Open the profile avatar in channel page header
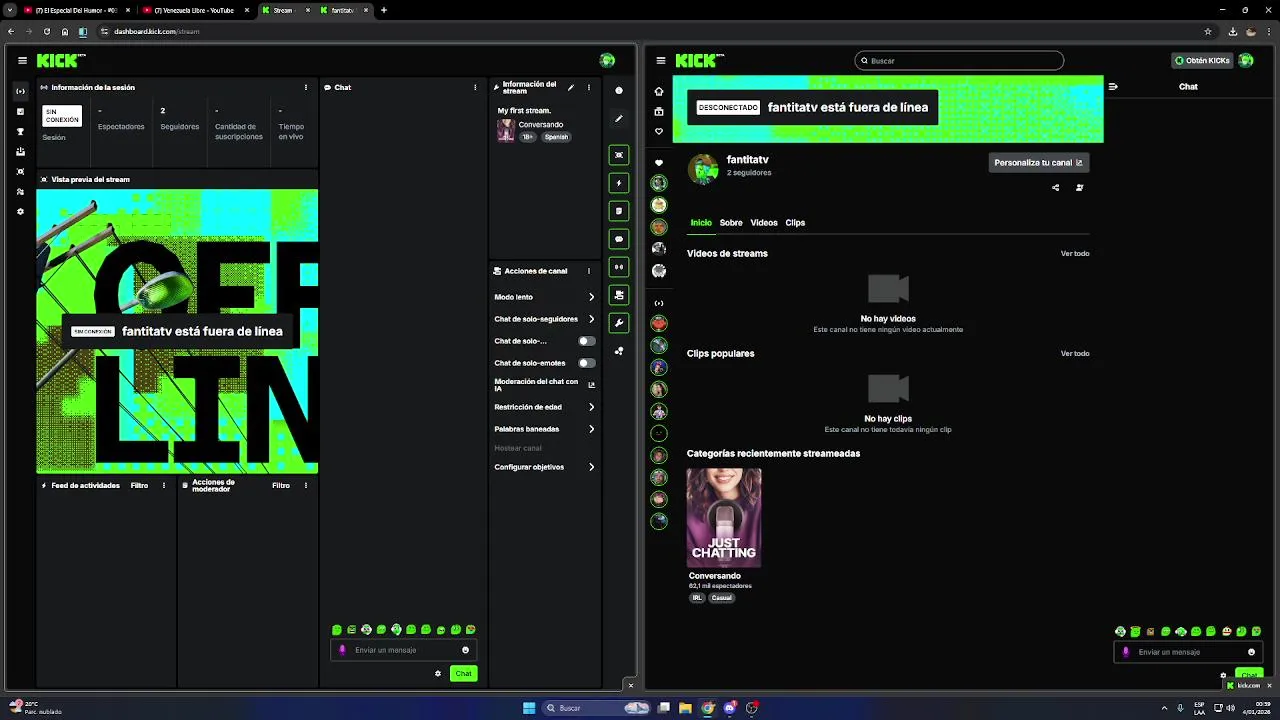 [x=1246, y=60]
